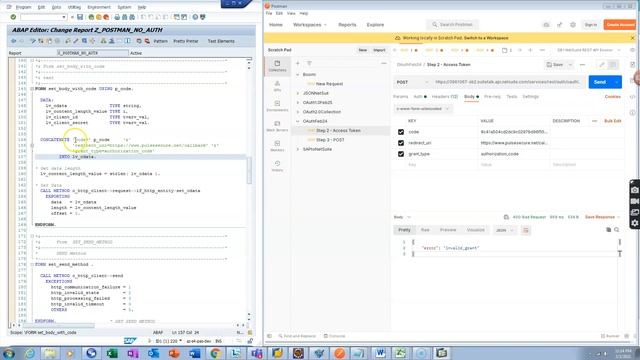Click the green Enter checkmark in SAP toolbar

13,17
